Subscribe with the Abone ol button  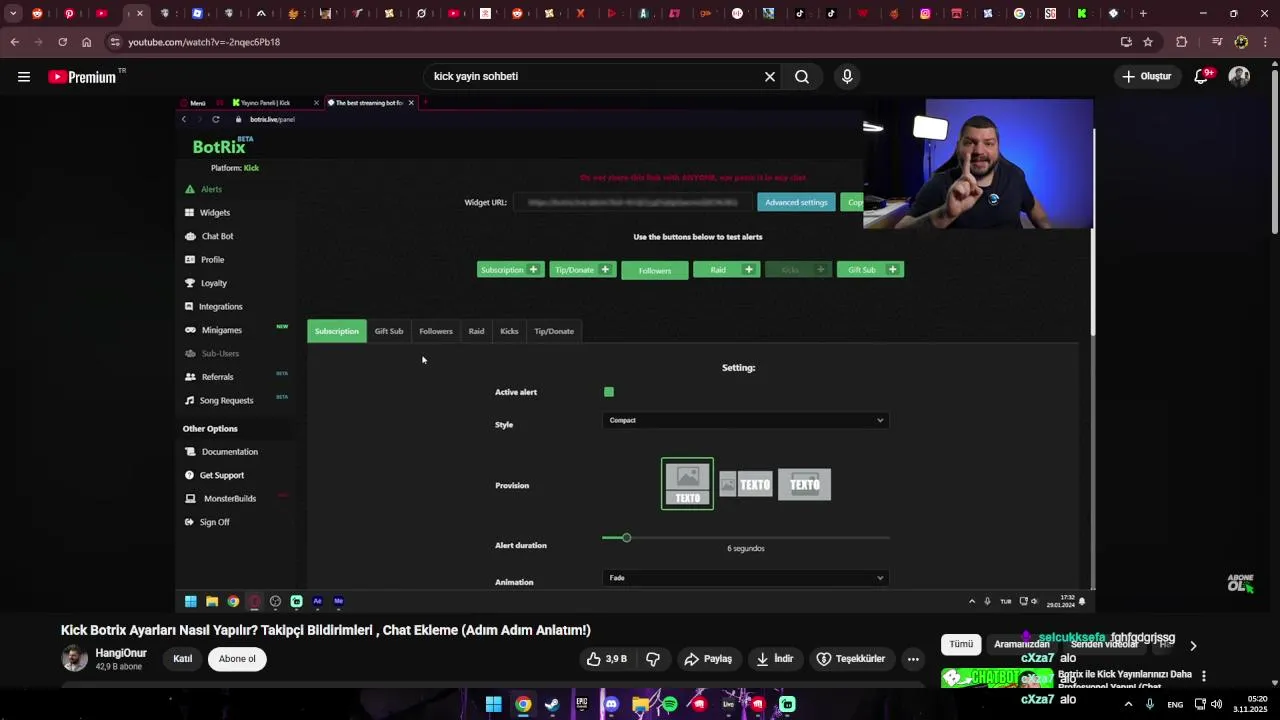(x=237, y=659)
